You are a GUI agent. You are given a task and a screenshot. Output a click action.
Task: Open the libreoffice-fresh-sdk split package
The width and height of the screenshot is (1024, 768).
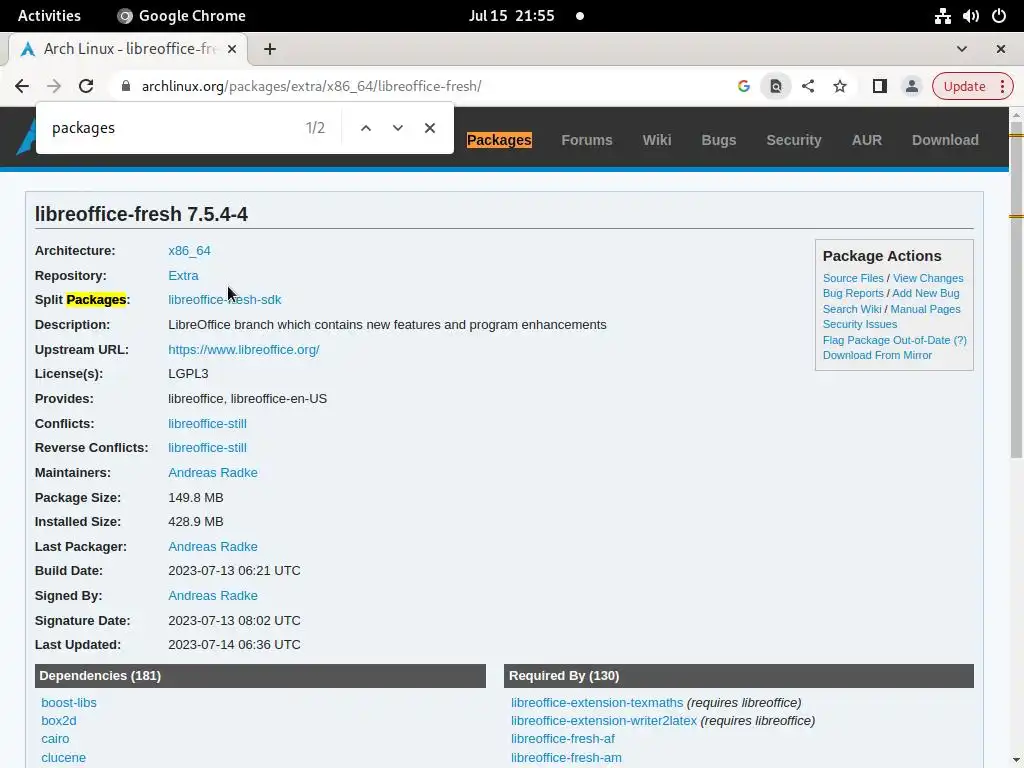point(225,300)
